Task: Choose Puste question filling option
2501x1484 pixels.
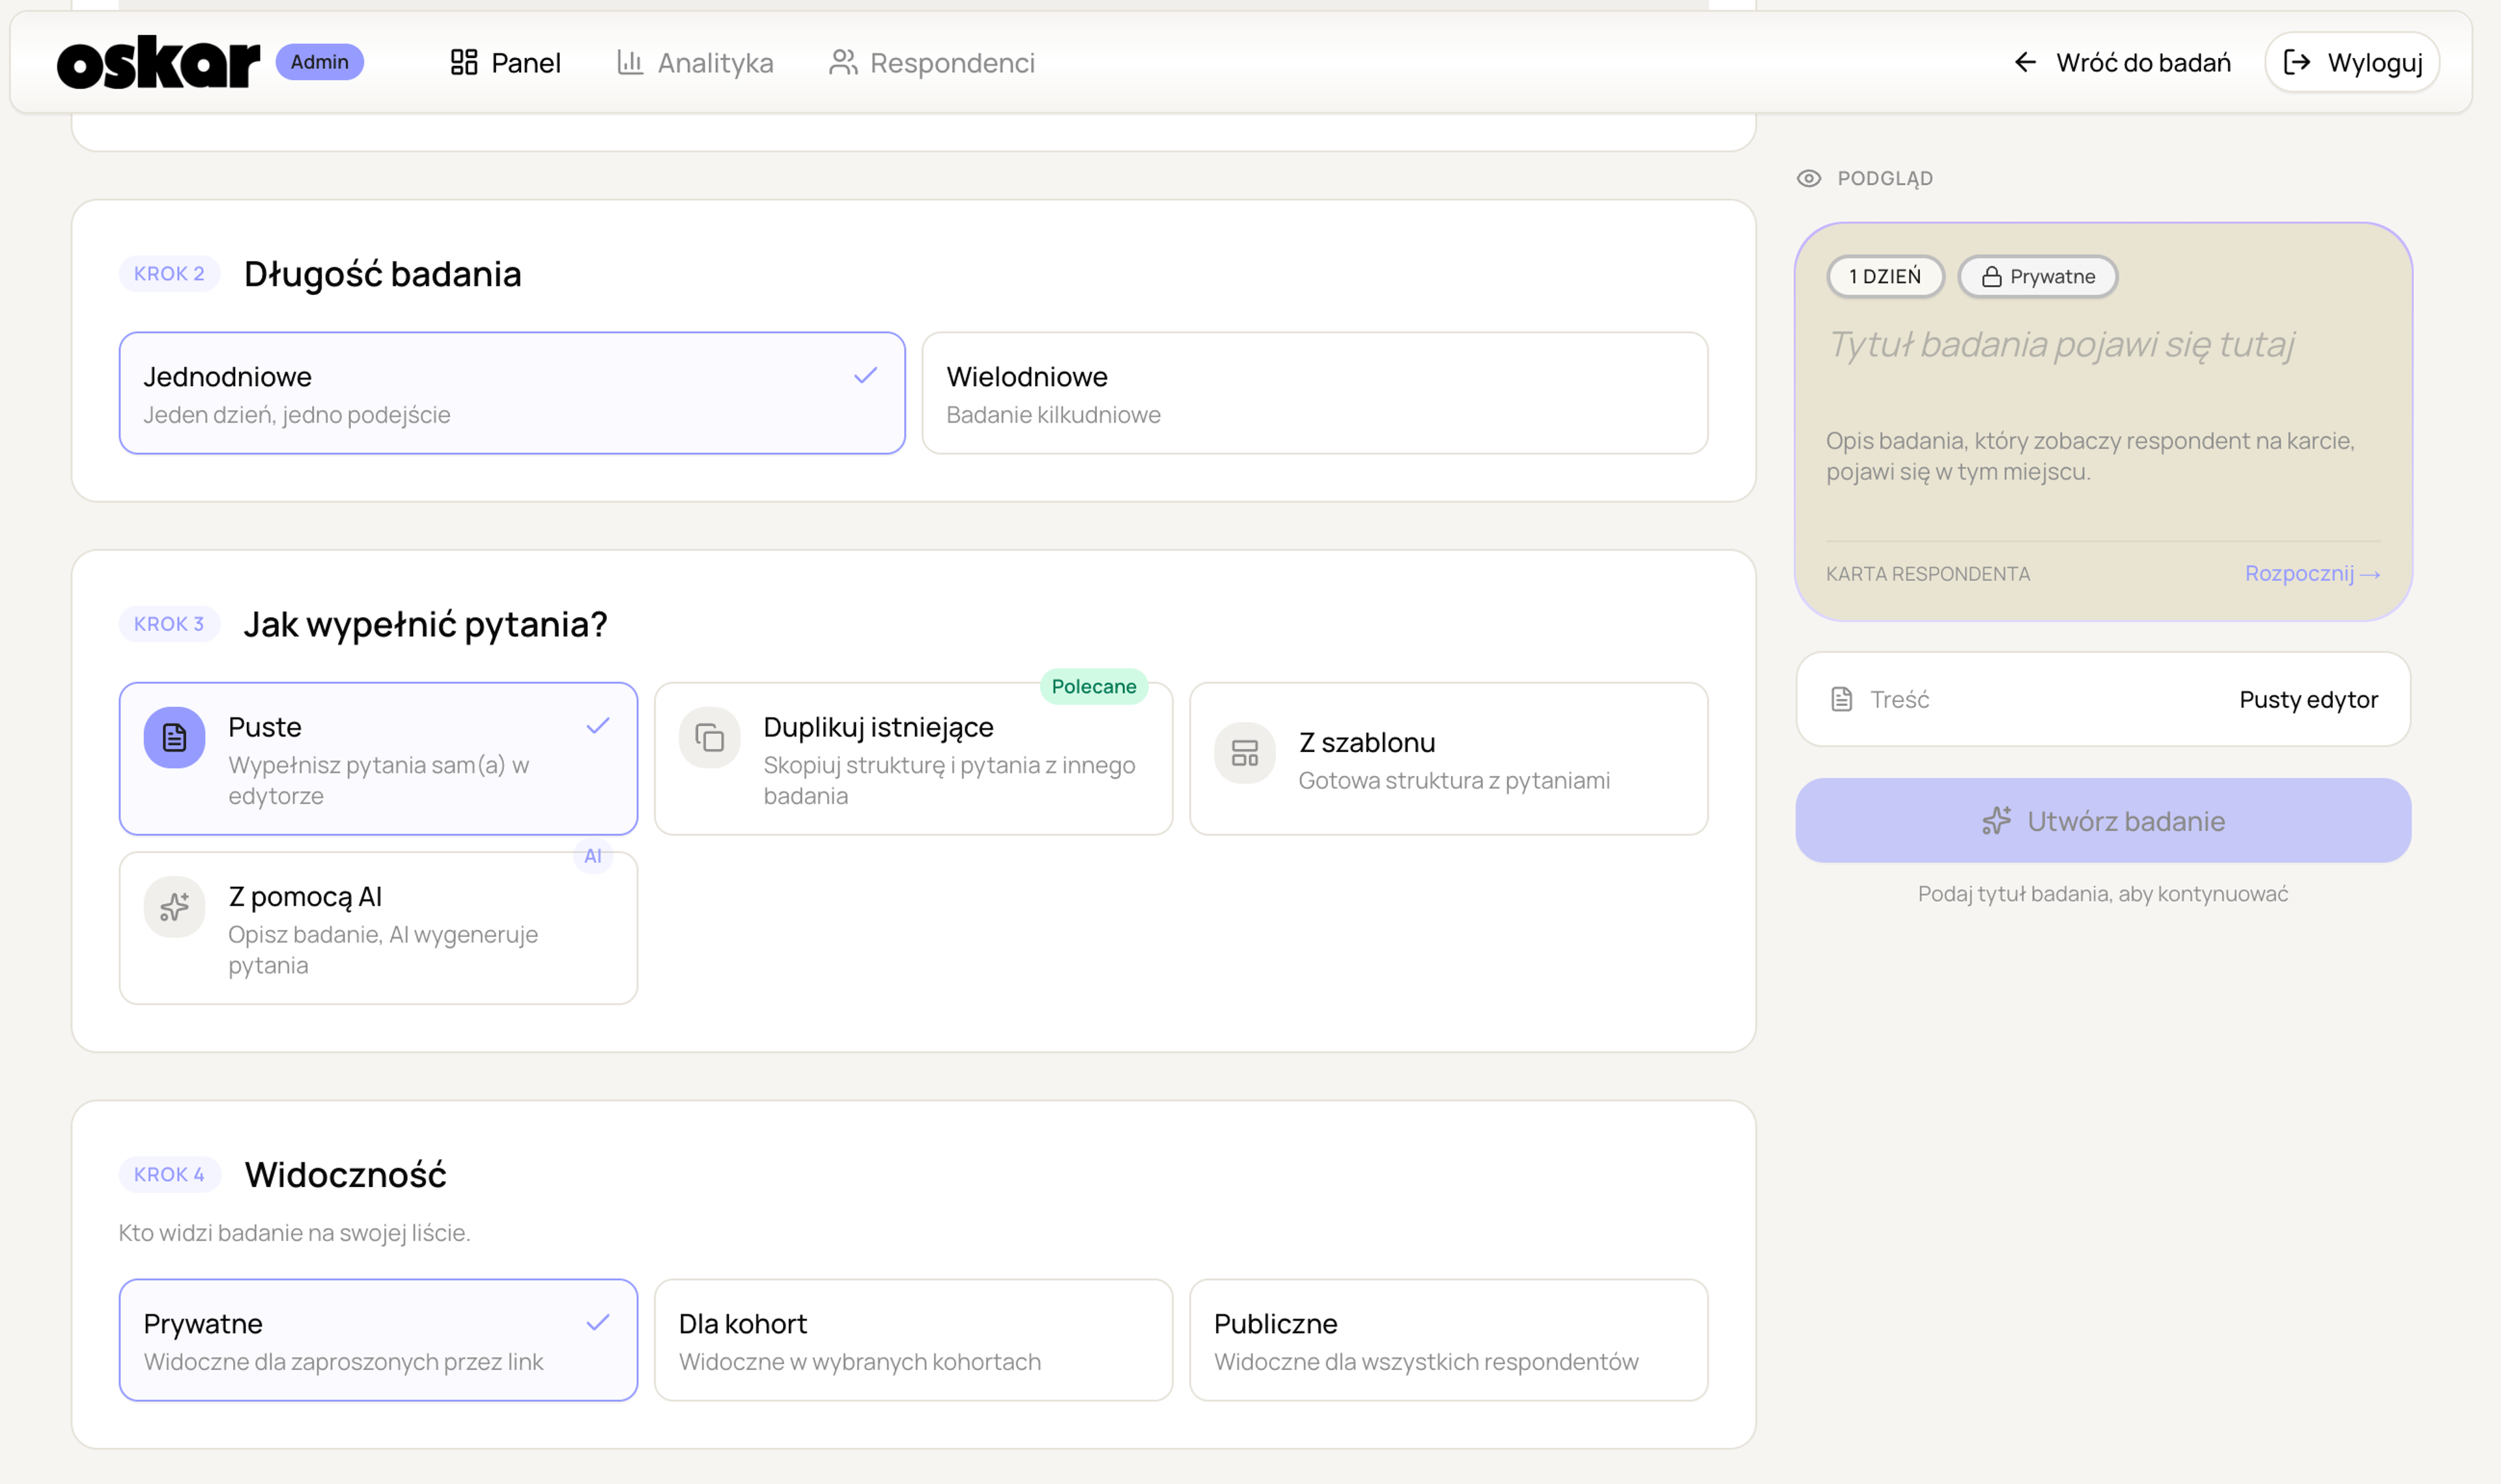Action: [378, 759]
